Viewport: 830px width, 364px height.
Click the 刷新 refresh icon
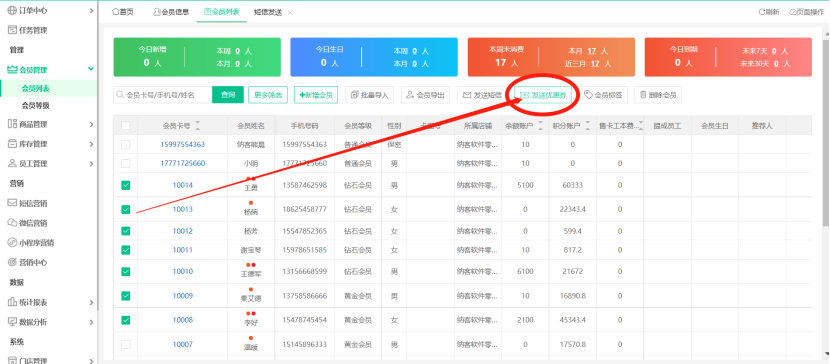(x=761, y=12)
